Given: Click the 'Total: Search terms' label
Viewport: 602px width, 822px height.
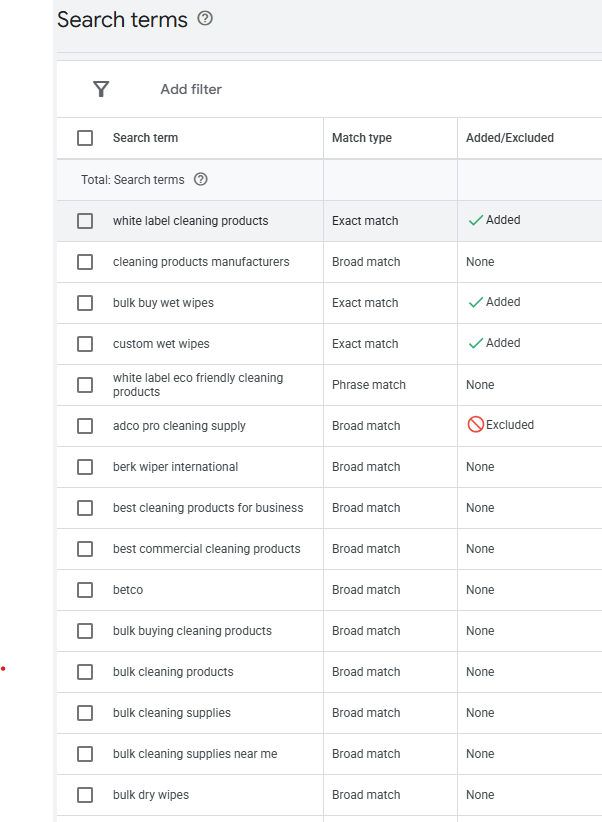Looking at the screenshot, I should tap(133, 180).
